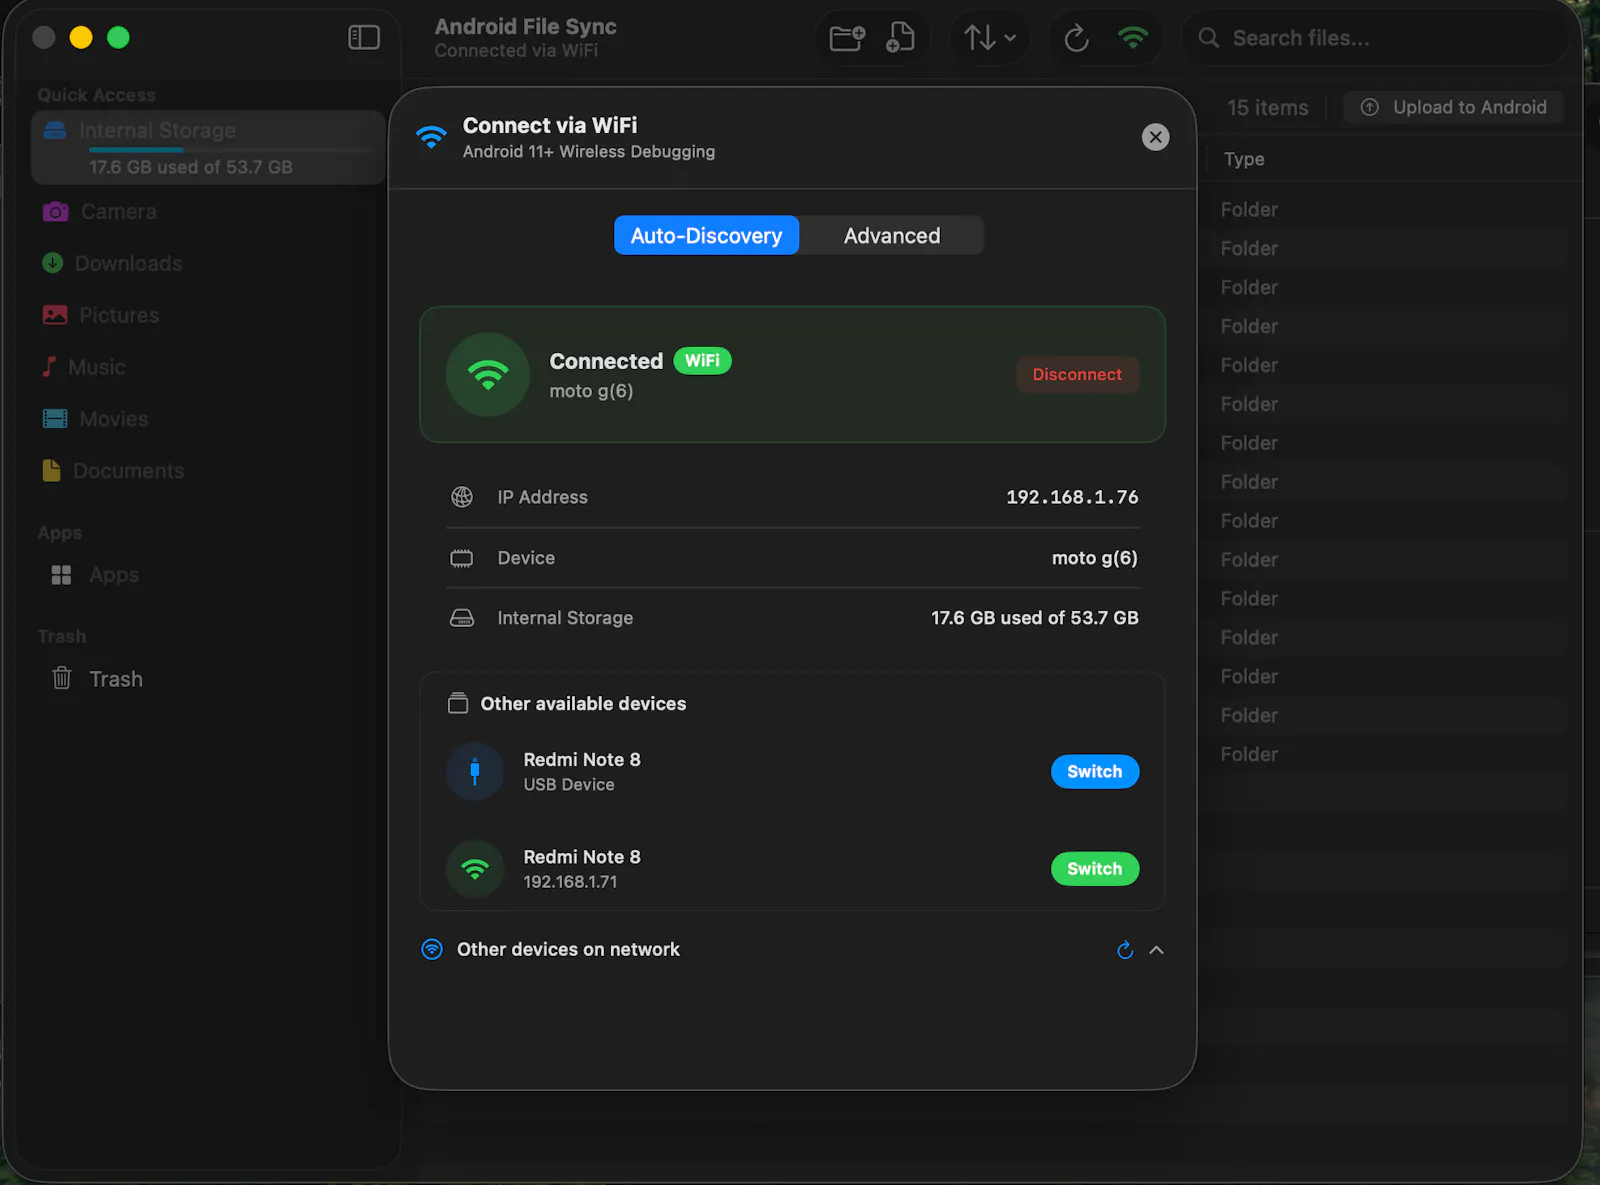The width and height of the screenshot is (1600, 1185).
Task: Open Downloads in the sidebar
Action: 208,264
